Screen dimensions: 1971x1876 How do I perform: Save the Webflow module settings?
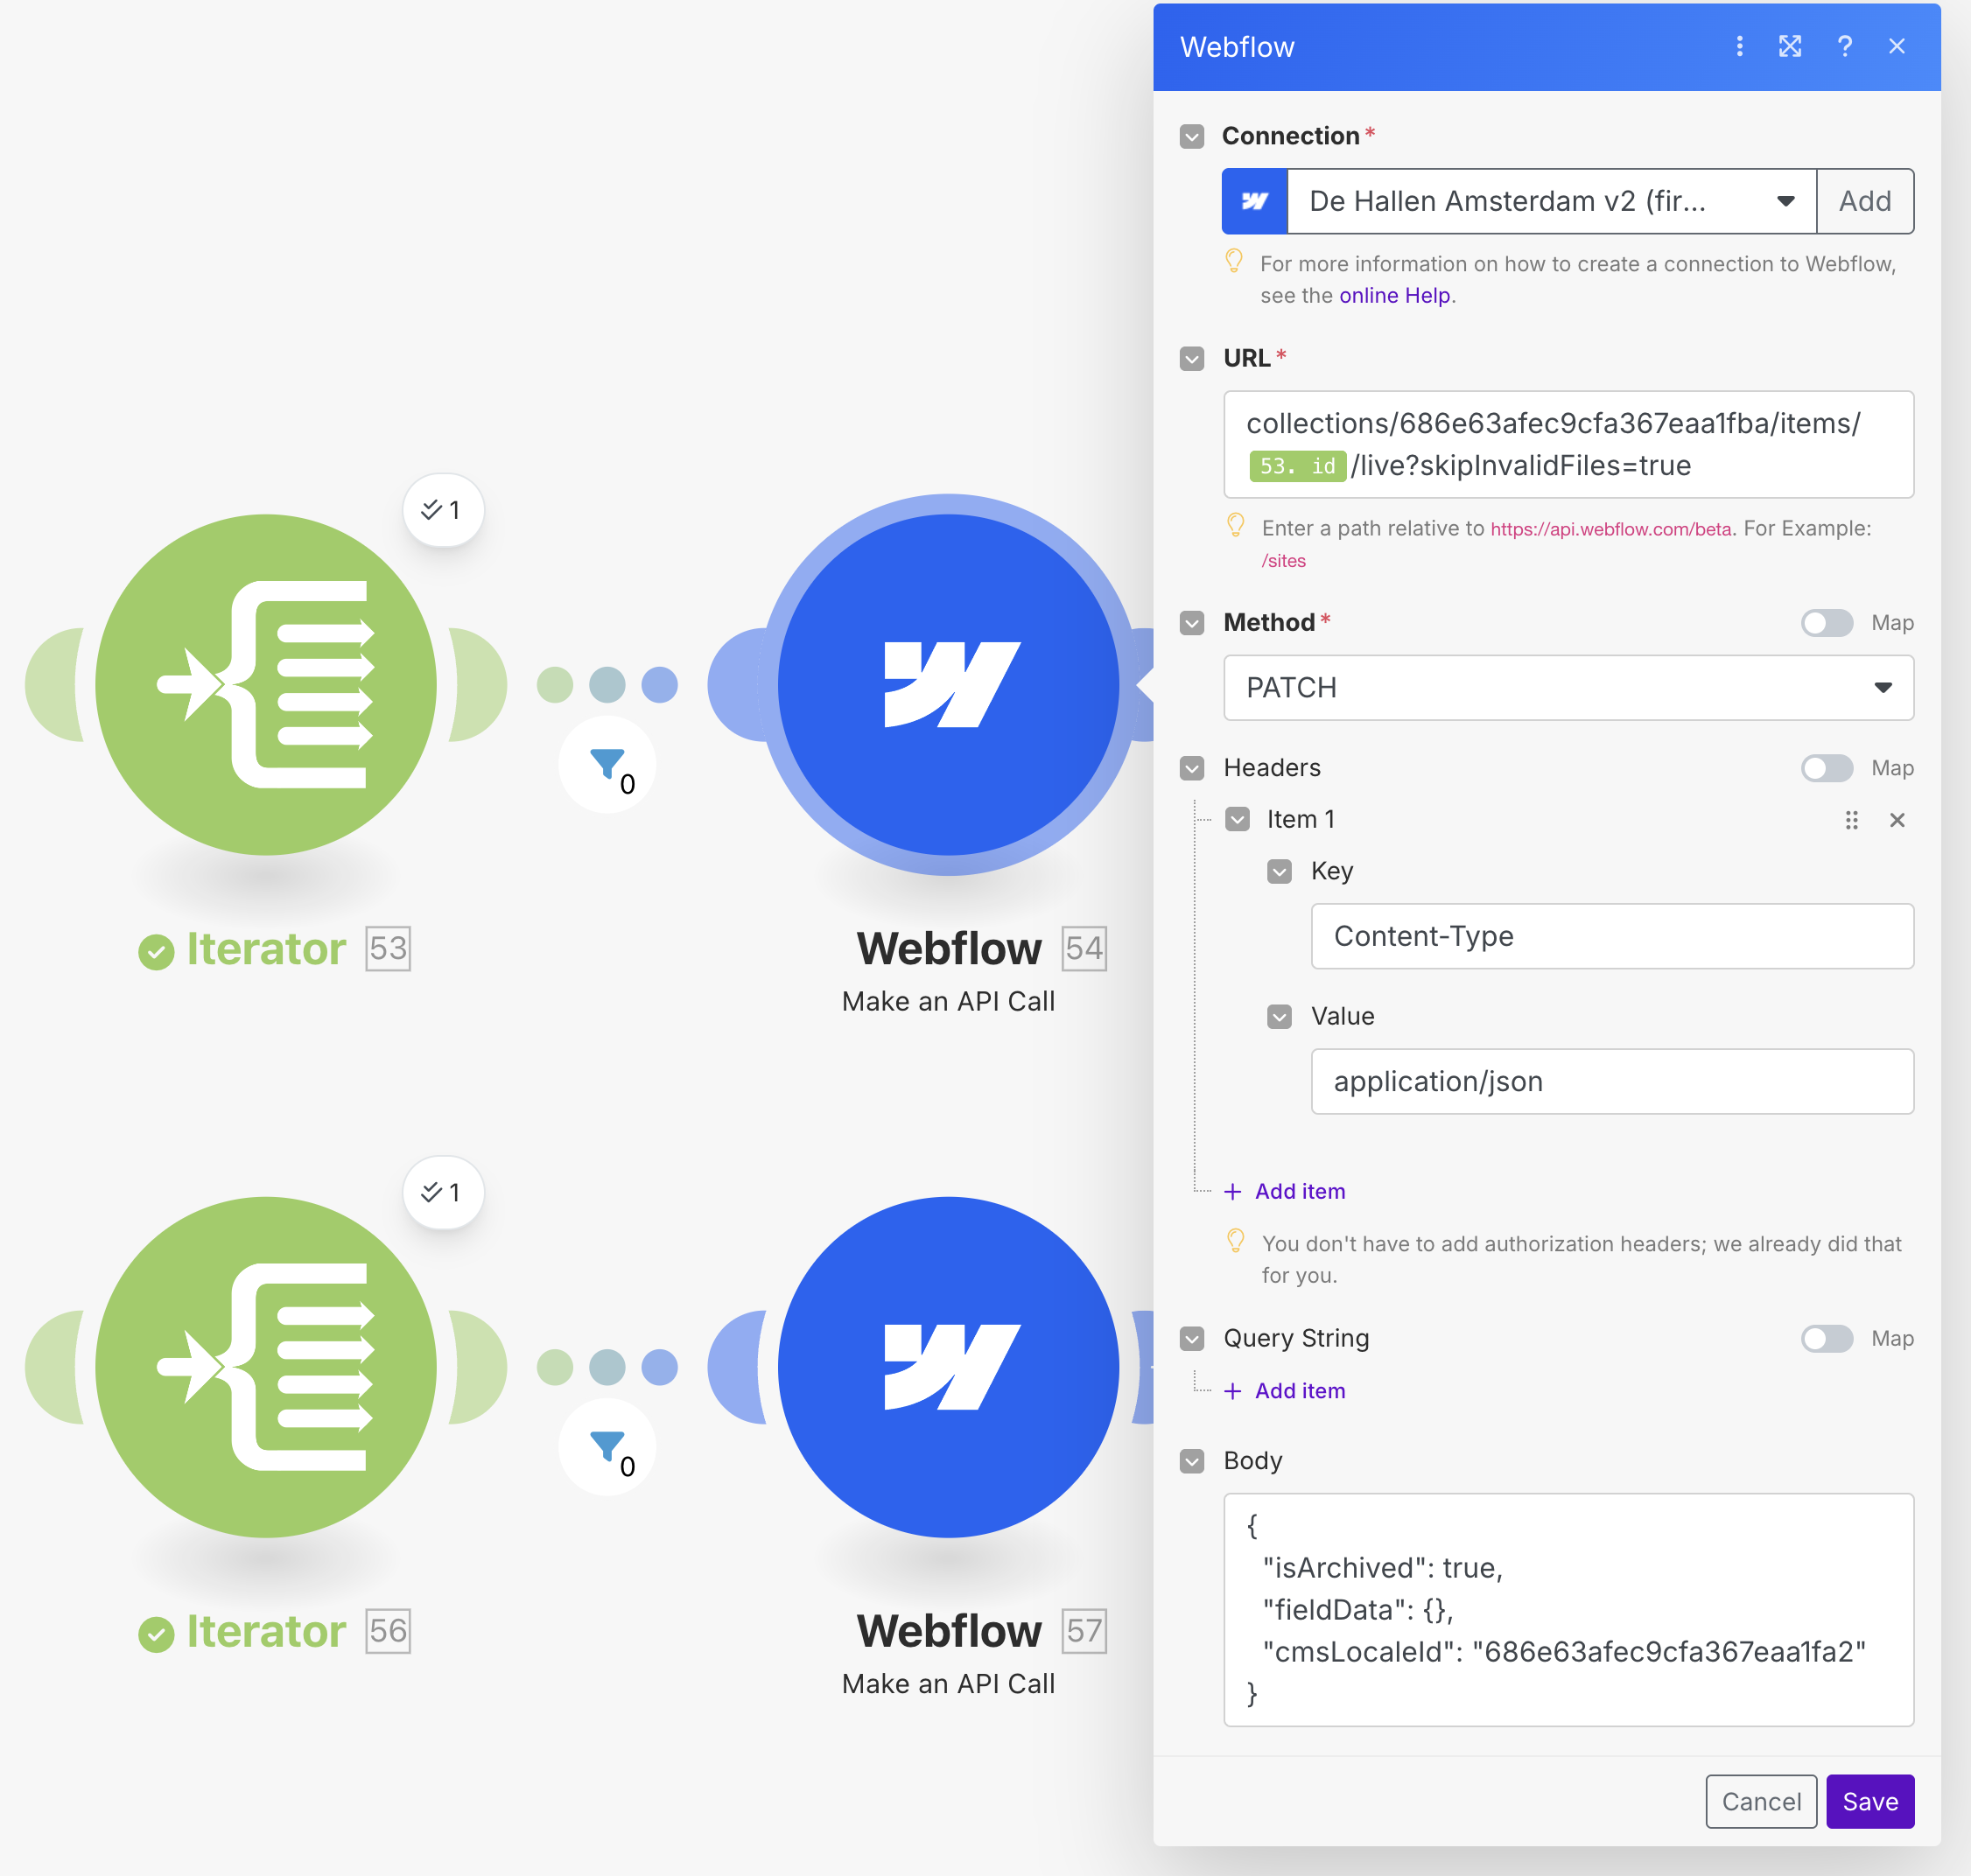click(1869, 1801)
